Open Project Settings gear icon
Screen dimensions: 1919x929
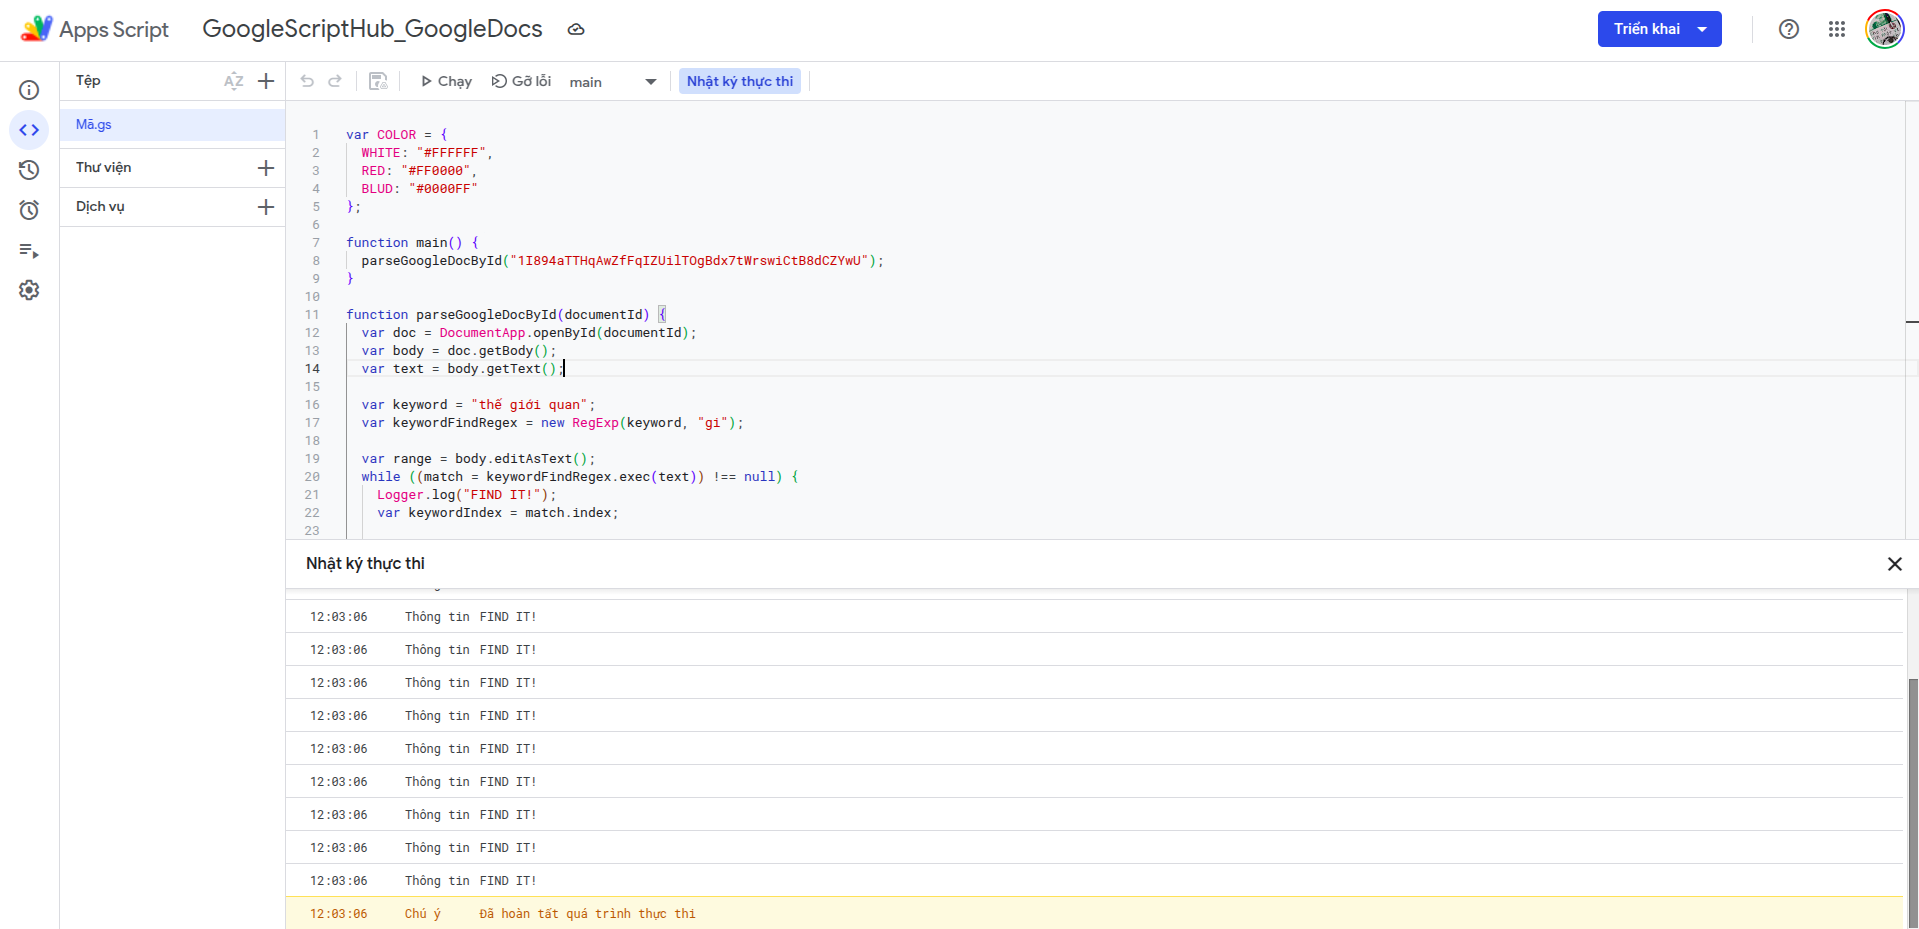tap(29, 290)
